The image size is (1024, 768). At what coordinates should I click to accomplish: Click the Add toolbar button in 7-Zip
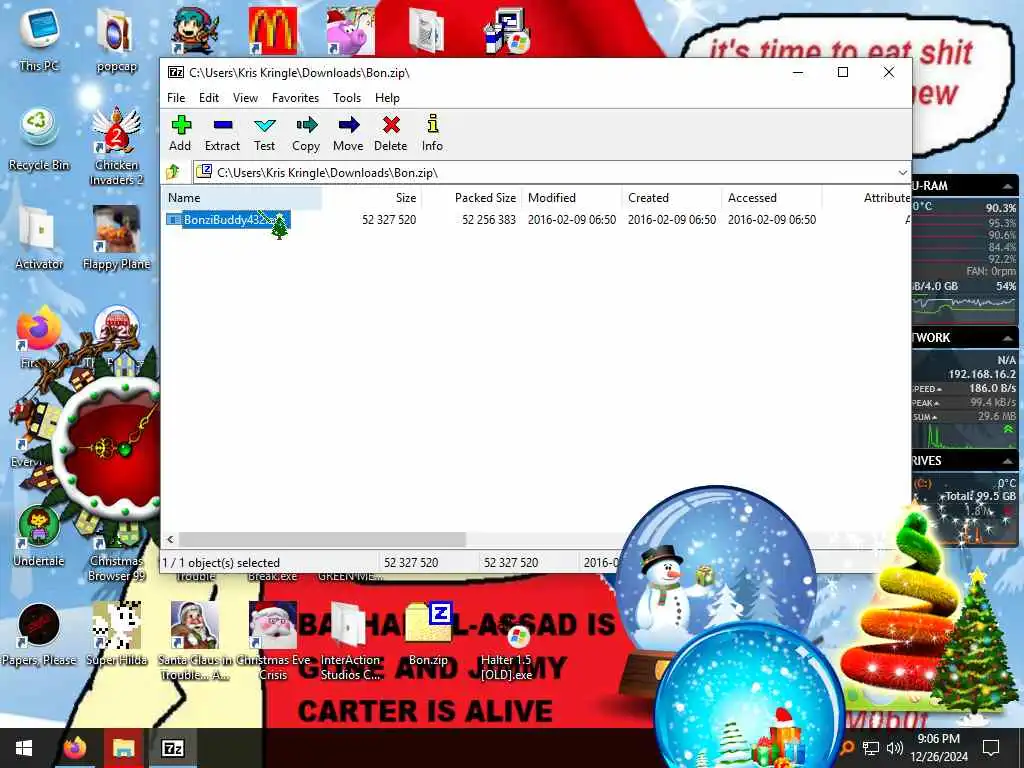click(180, 133)
